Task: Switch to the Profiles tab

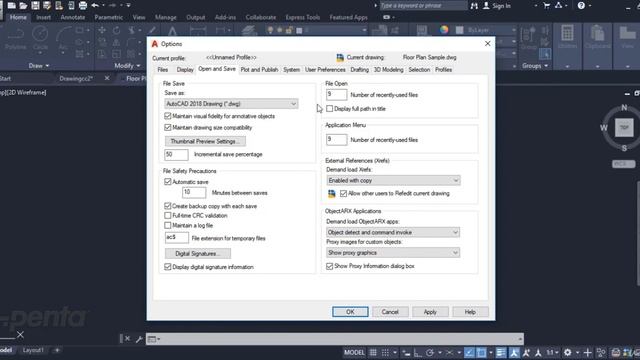Action: tap(443, 70)
